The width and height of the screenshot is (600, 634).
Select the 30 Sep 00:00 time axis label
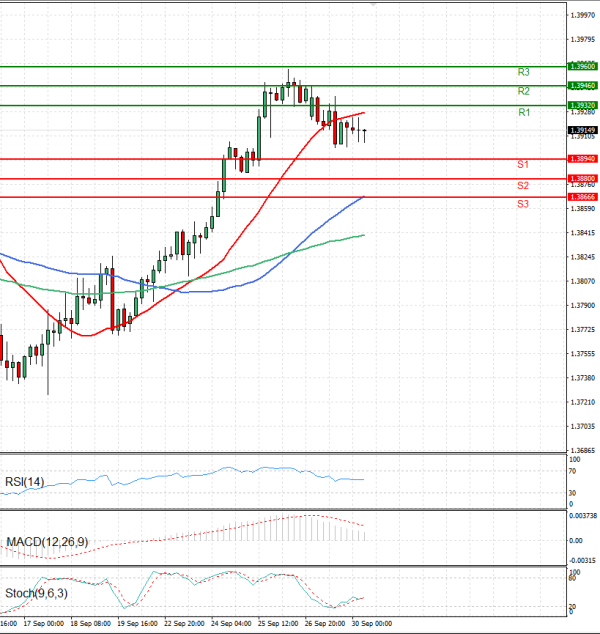tap(370, 624)
